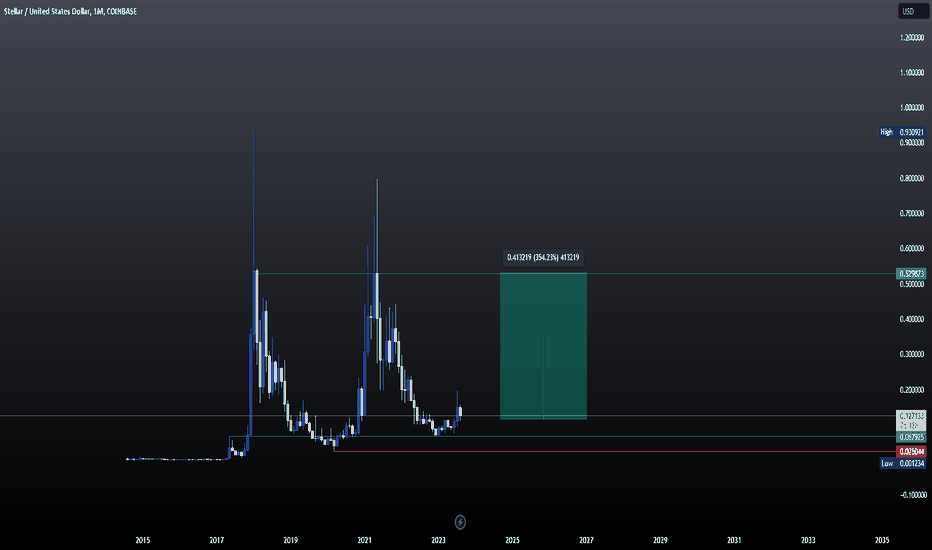Click the 2025 label on time axis
The image size is (932, 550).
tap(512, 540)
